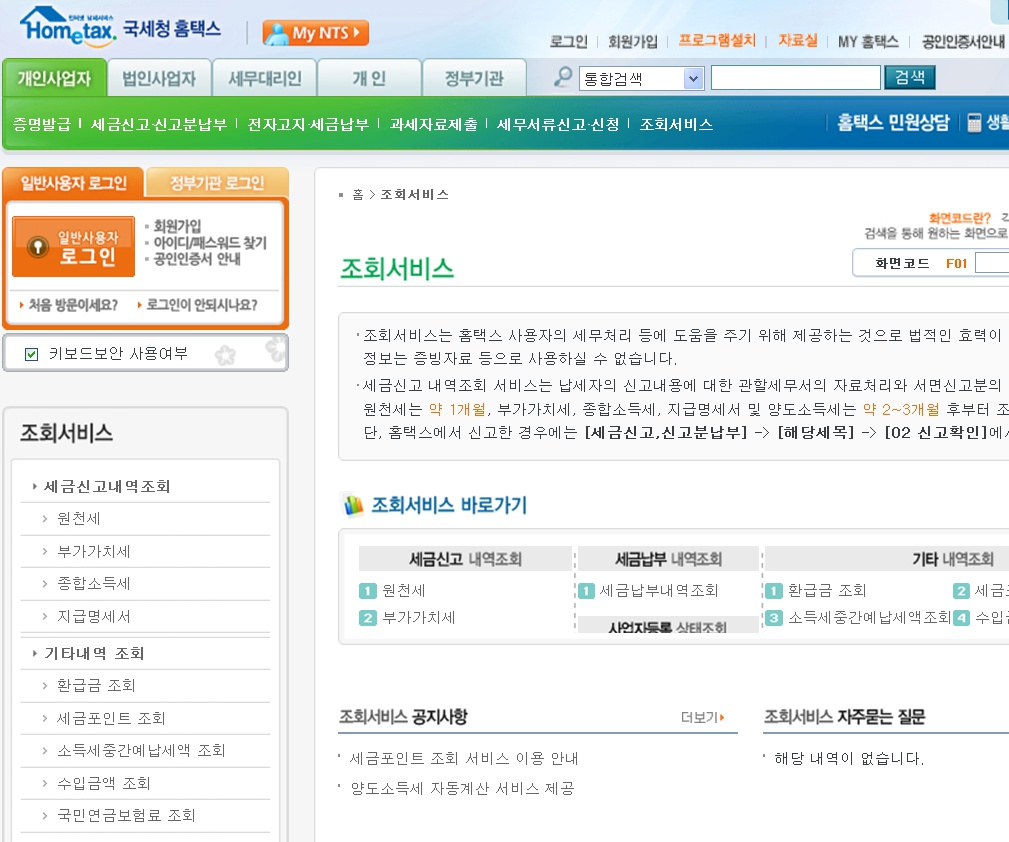1009x842 pixels.
Task: Open the 세금포인트 조회 sidebar item
Action: pos(111,718)
